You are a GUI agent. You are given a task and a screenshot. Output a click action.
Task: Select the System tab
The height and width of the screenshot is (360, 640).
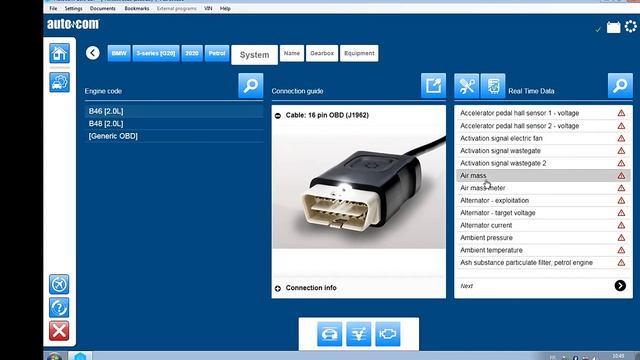[254, 55]
